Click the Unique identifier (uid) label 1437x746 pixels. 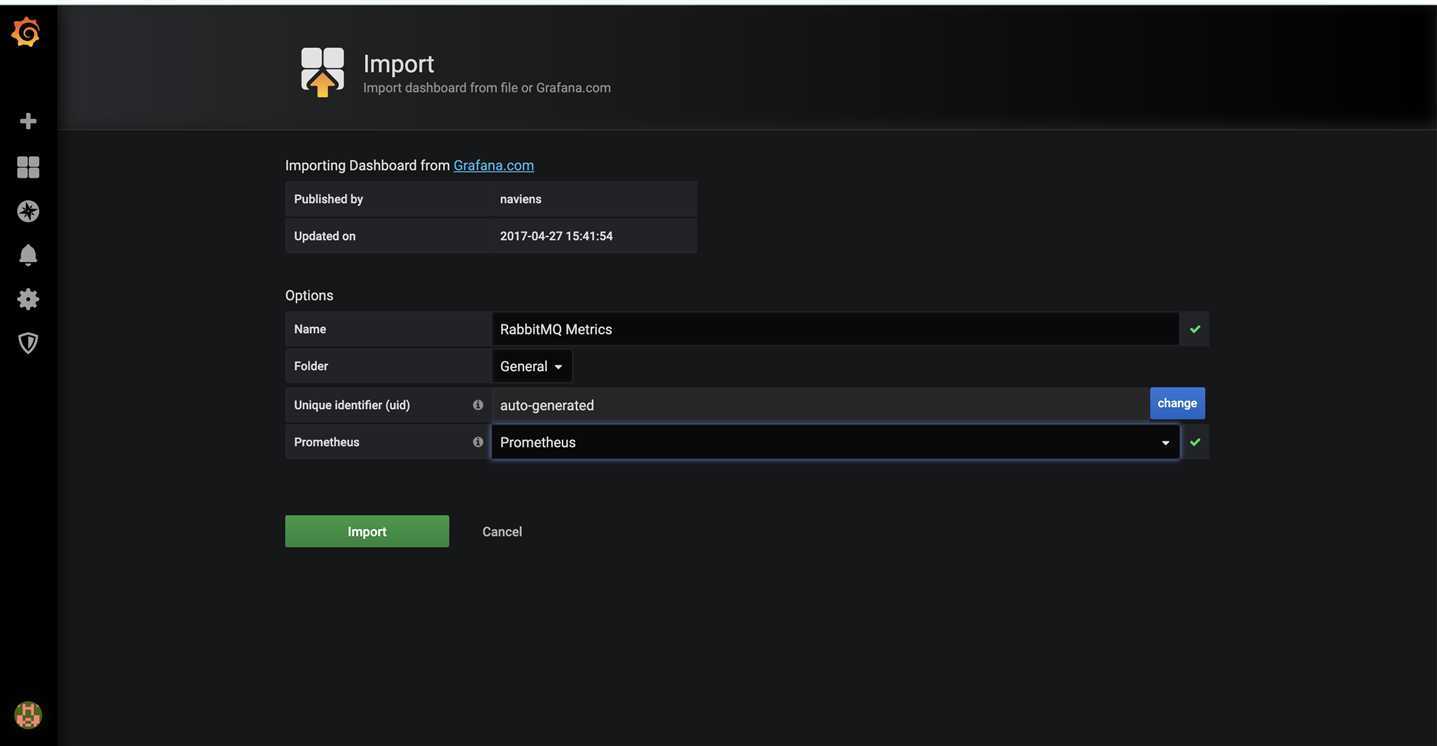pos(352,405)
